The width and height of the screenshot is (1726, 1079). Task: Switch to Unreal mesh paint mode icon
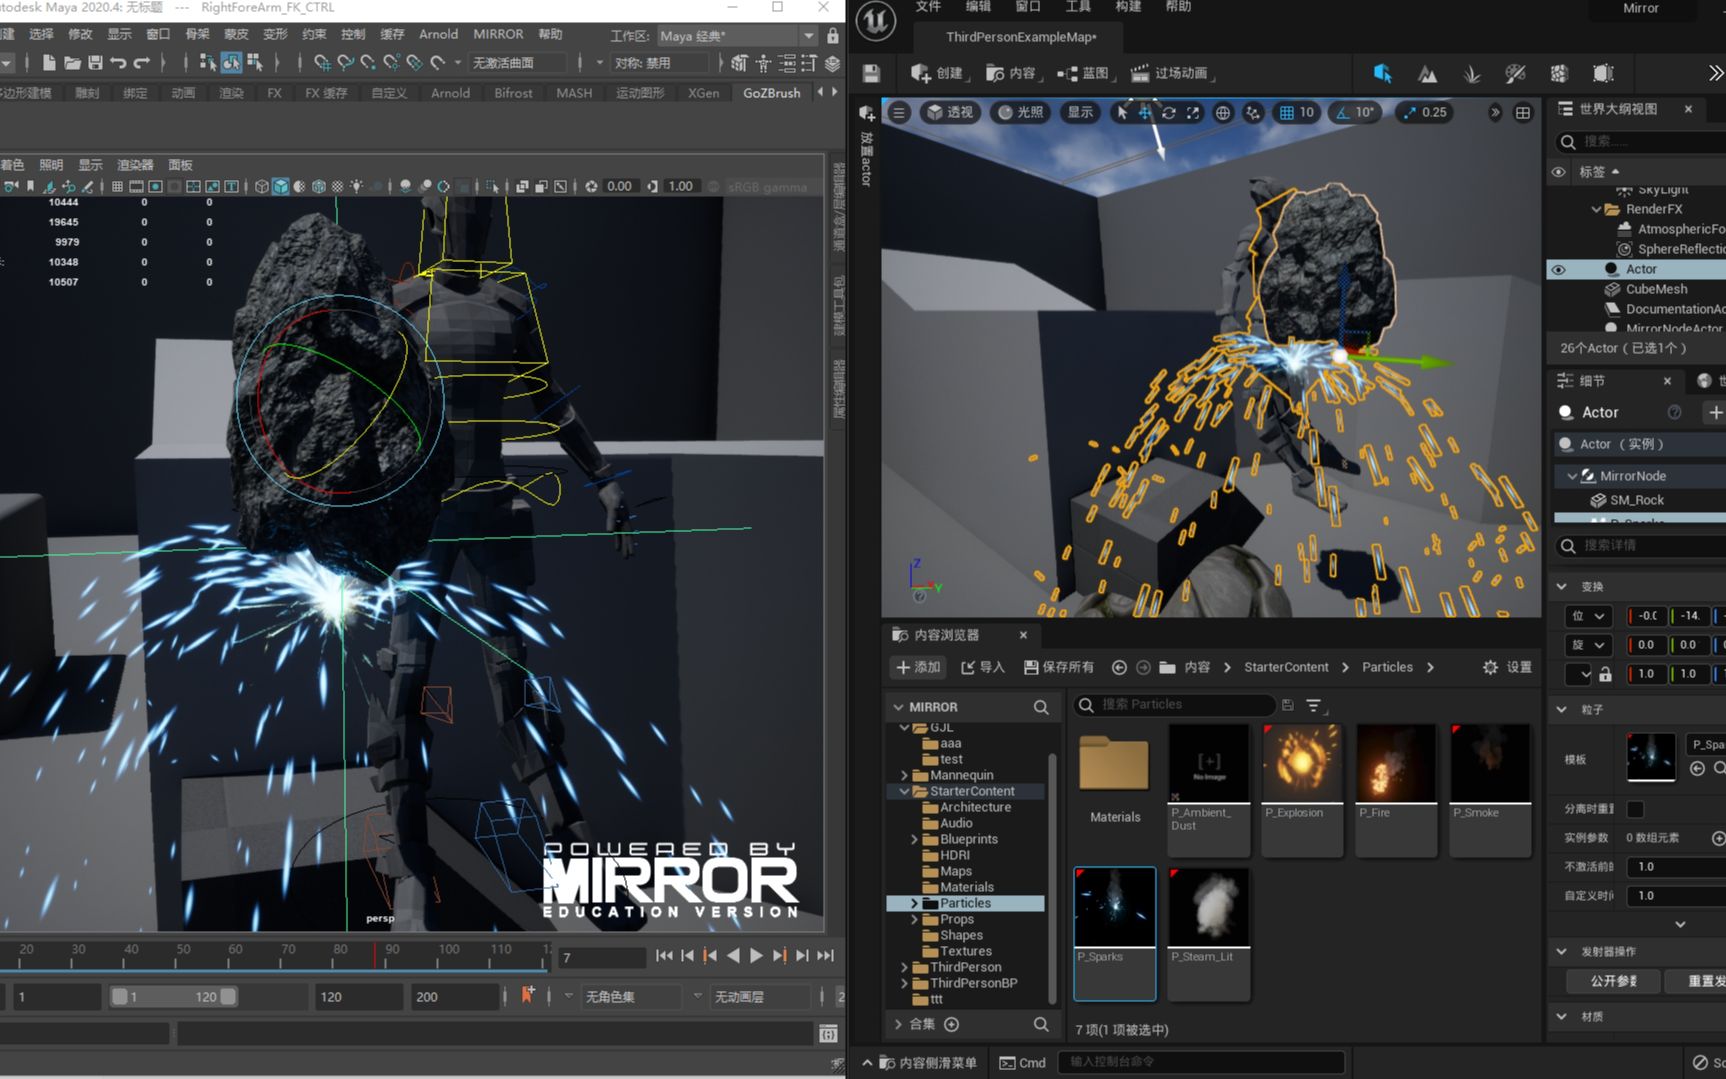[x=1515, y=73]
